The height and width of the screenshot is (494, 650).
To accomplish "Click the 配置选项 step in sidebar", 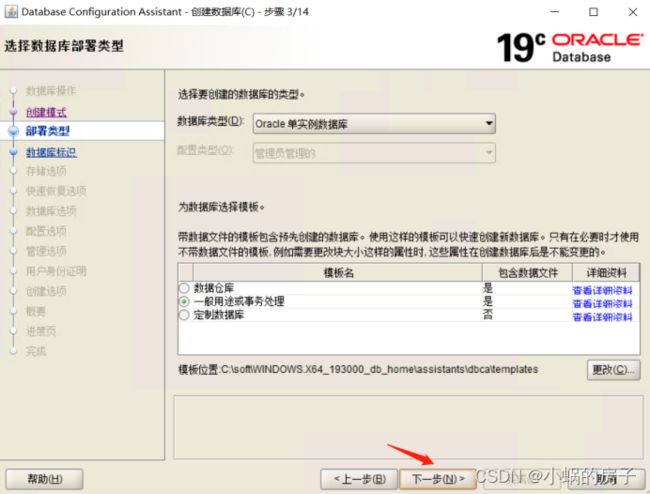I will (46, 231).
